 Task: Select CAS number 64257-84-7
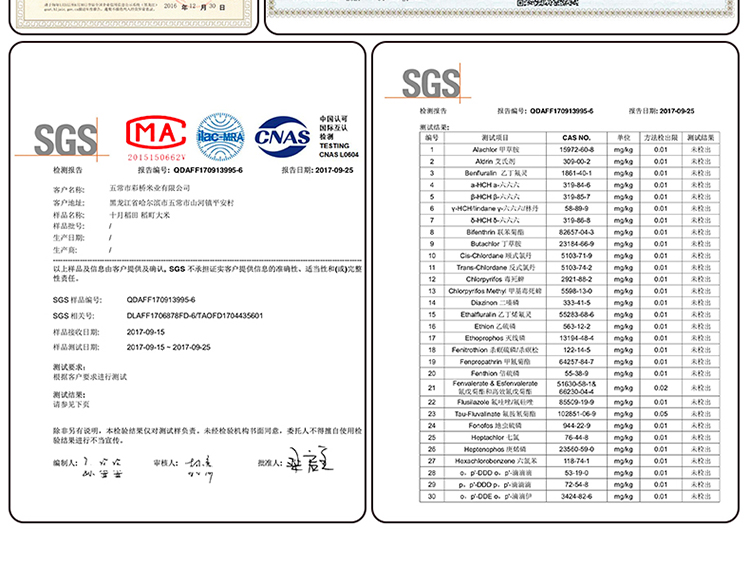click(x=576, y=361)
